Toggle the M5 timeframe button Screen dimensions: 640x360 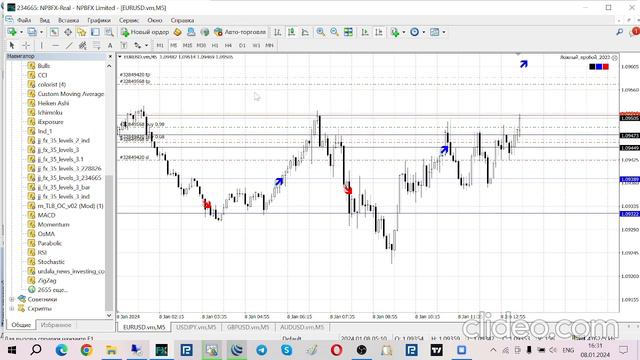(x=173, y=45)
